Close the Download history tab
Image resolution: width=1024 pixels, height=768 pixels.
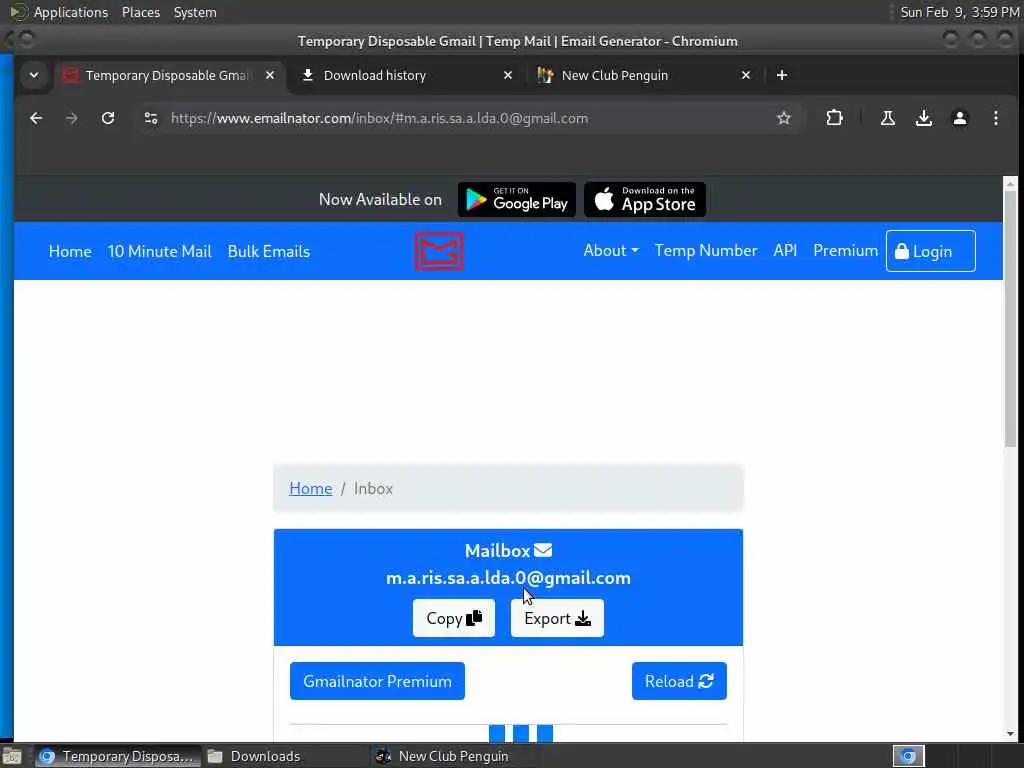tap(507, 75)
